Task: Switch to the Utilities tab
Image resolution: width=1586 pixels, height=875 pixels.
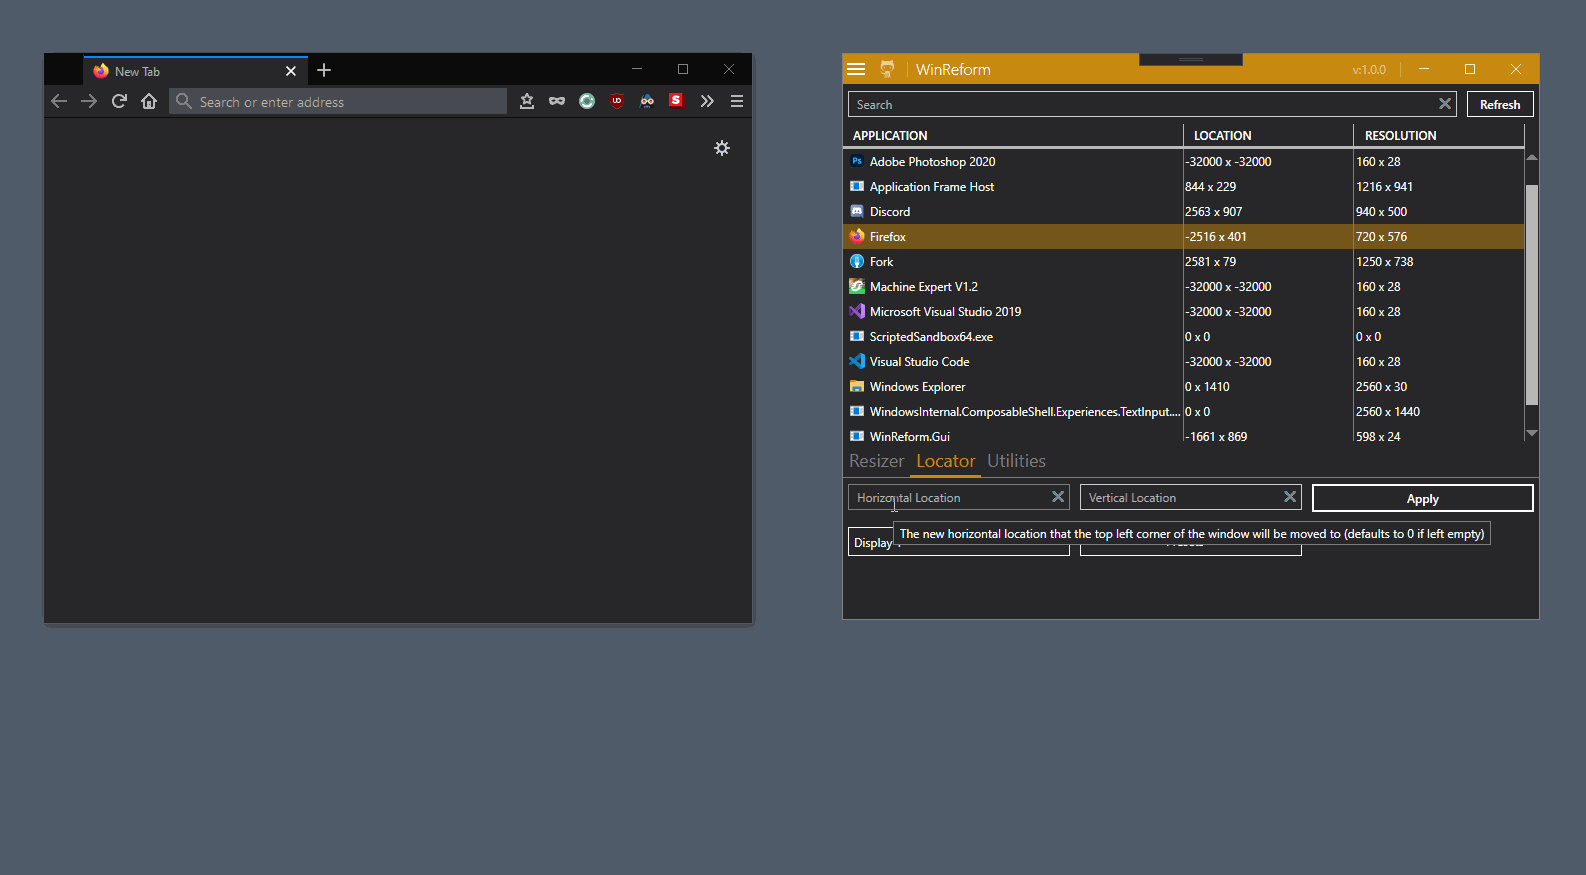Action: coord(1016,461)
